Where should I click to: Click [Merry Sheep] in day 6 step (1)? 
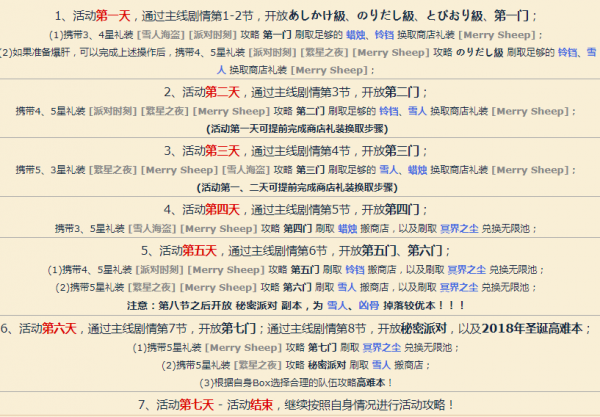(244, 347)
